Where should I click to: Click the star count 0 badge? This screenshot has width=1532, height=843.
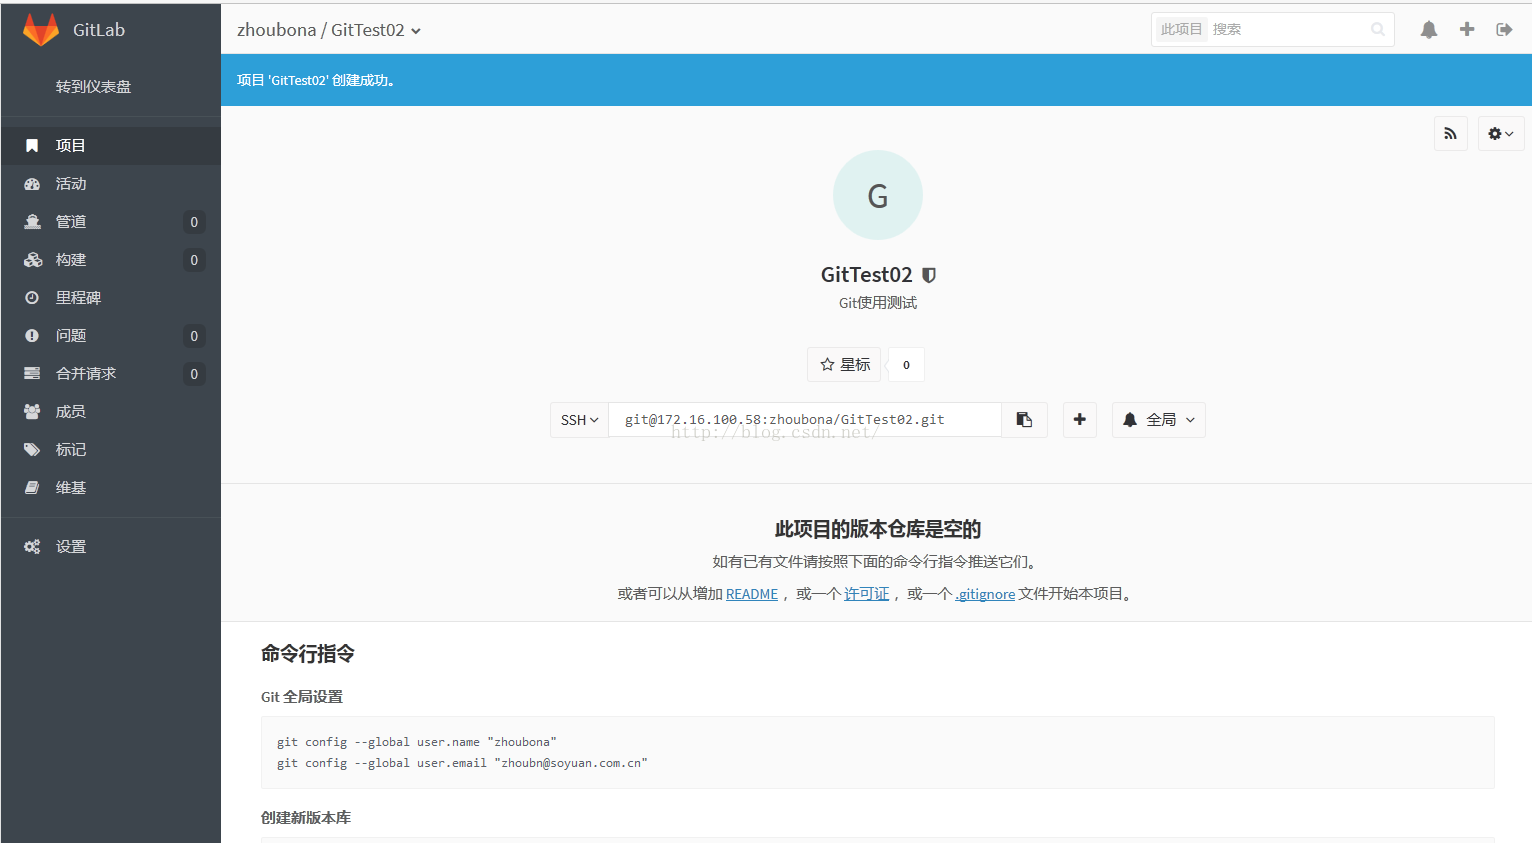point(906,365)
